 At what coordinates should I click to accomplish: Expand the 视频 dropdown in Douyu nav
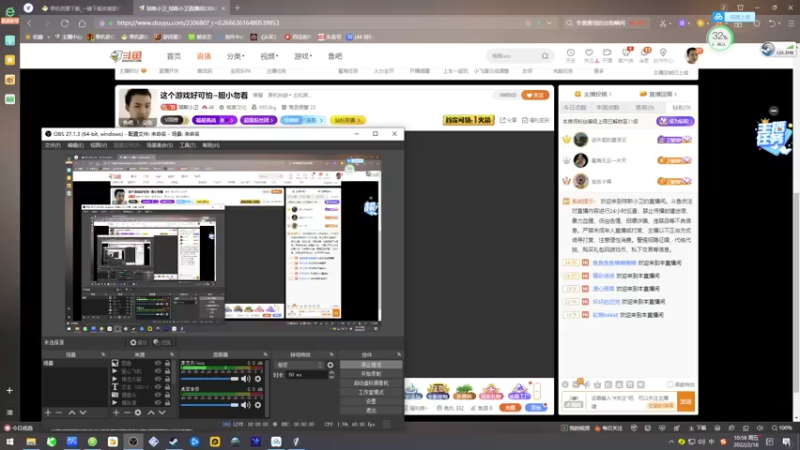point(269,56)
